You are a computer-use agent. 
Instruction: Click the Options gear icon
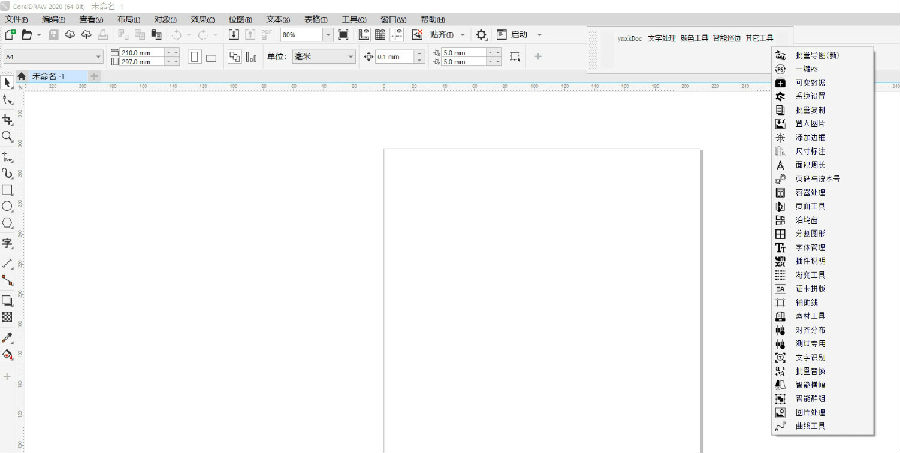click(481, 34)
